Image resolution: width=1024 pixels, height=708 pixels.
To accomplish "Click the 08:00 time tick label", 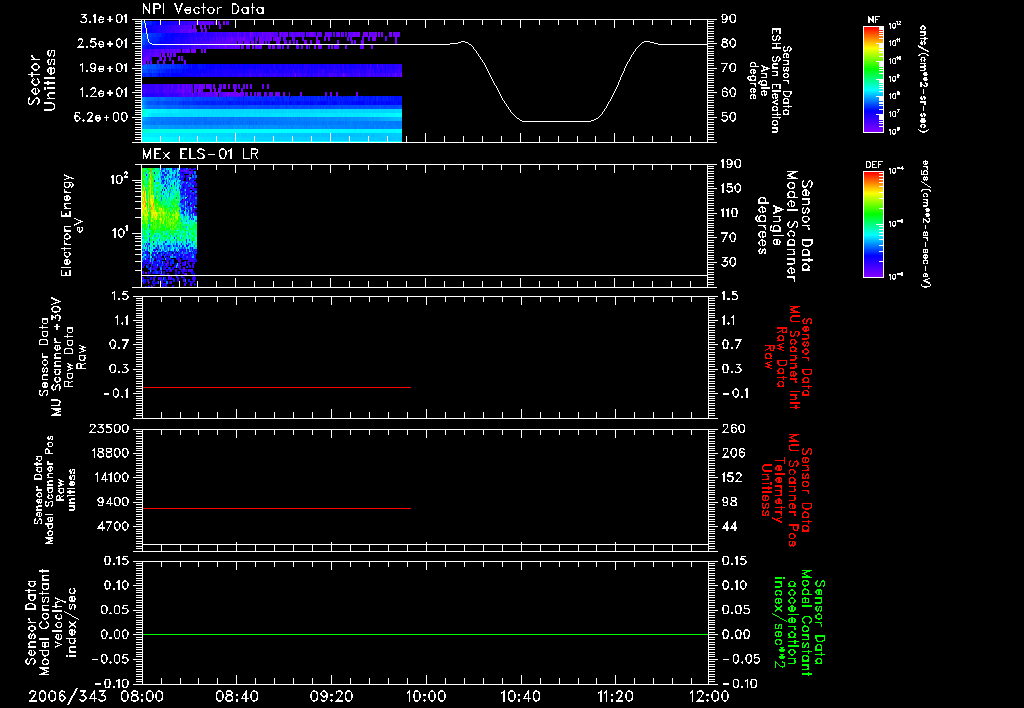I will 142,696.
